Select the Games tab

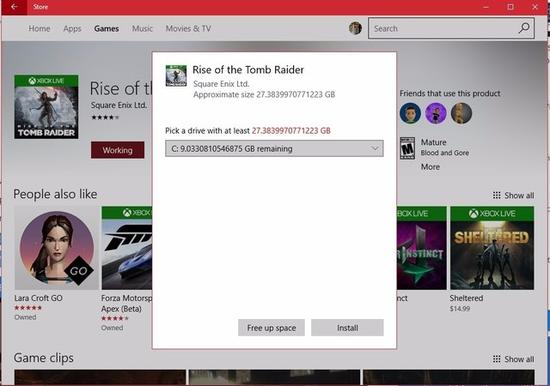coord(106,28)
